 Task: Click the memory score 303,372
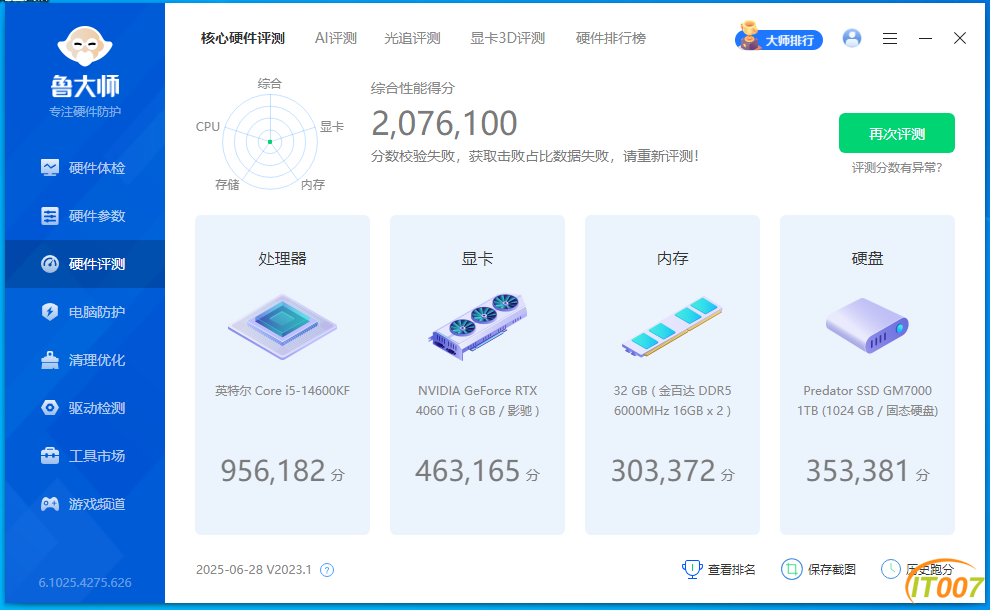pos(663,470)
